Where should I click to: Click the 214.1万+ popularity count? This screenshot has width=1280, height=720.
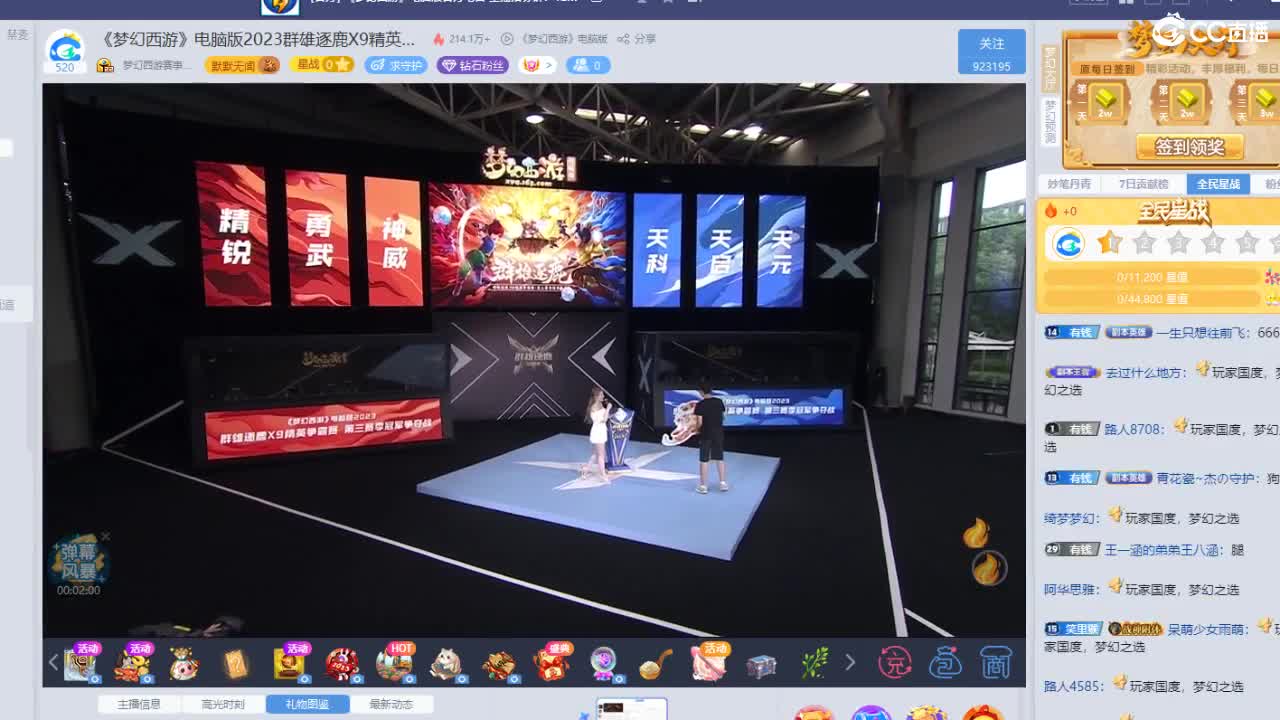coord(461,39)
